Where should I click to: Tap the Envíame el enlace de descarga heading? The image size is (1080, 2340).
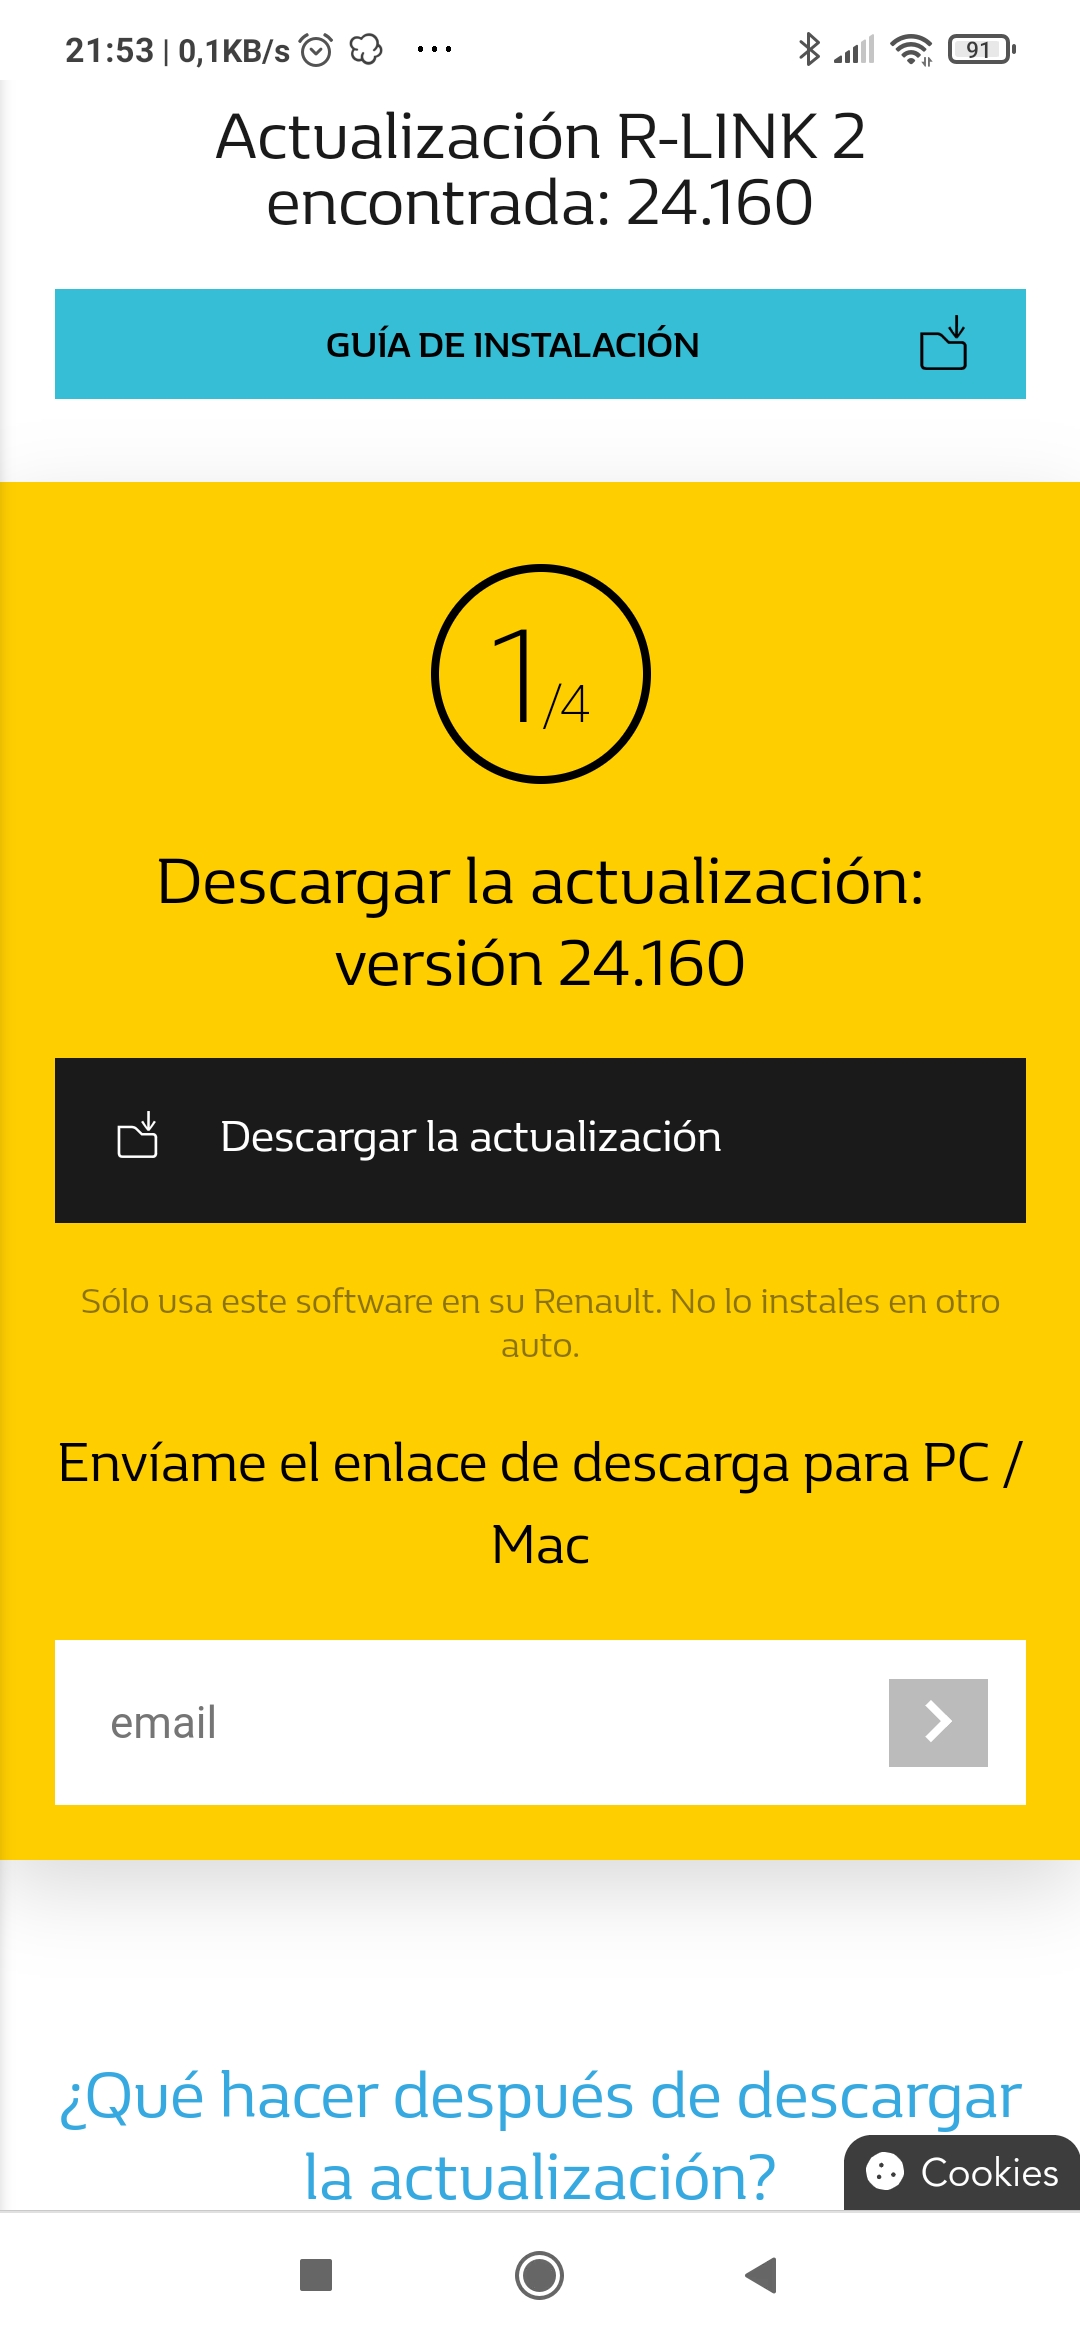540,1504
